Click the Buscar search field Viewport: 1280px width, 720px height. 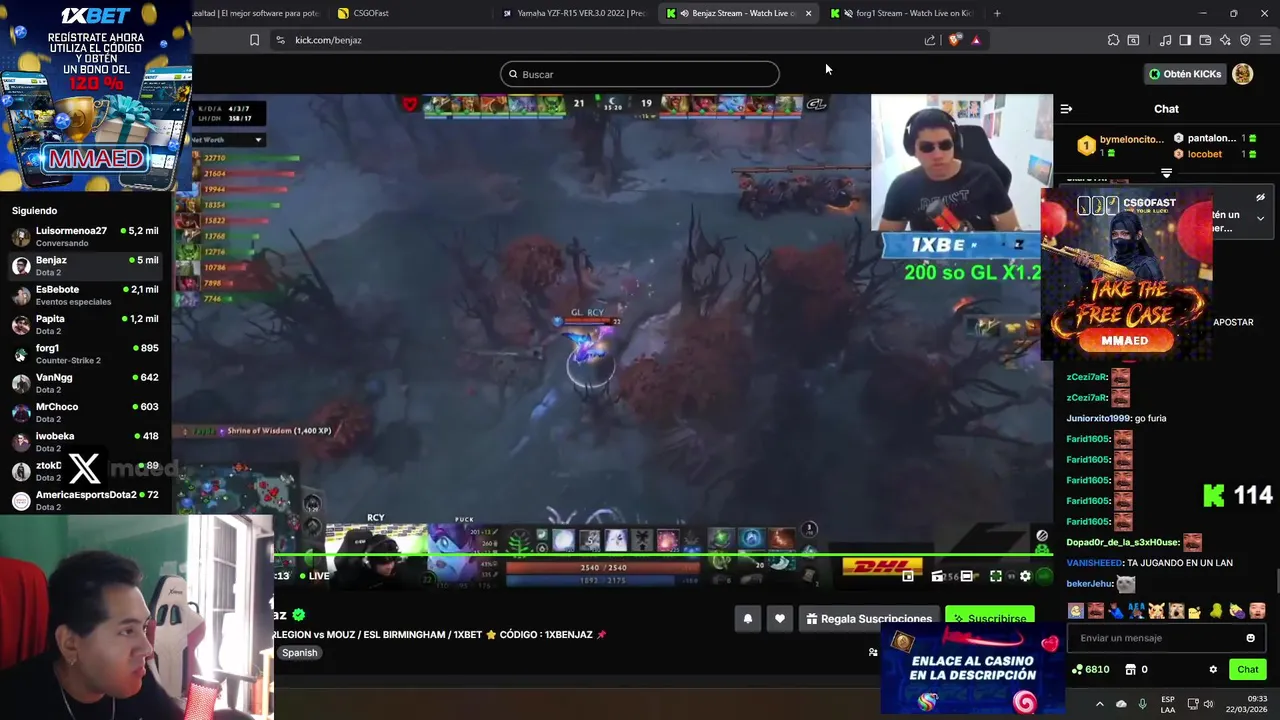click(640, 74)
